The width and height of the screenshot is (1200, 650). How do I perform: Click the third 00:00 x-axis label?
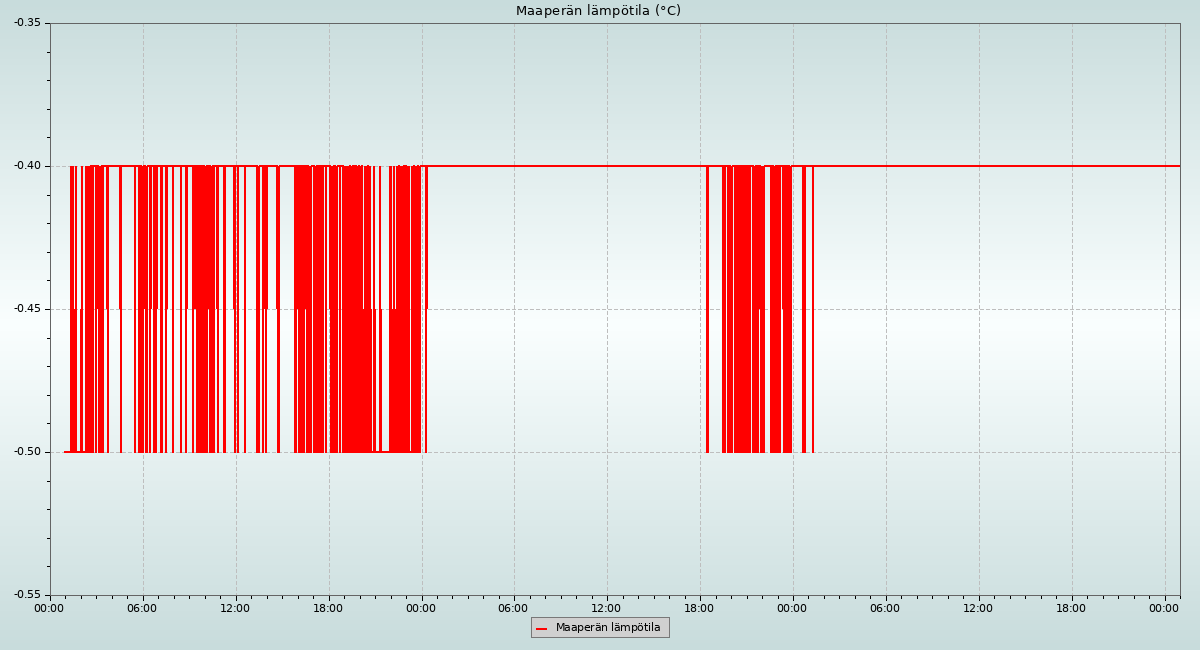(x=792, y=608)
